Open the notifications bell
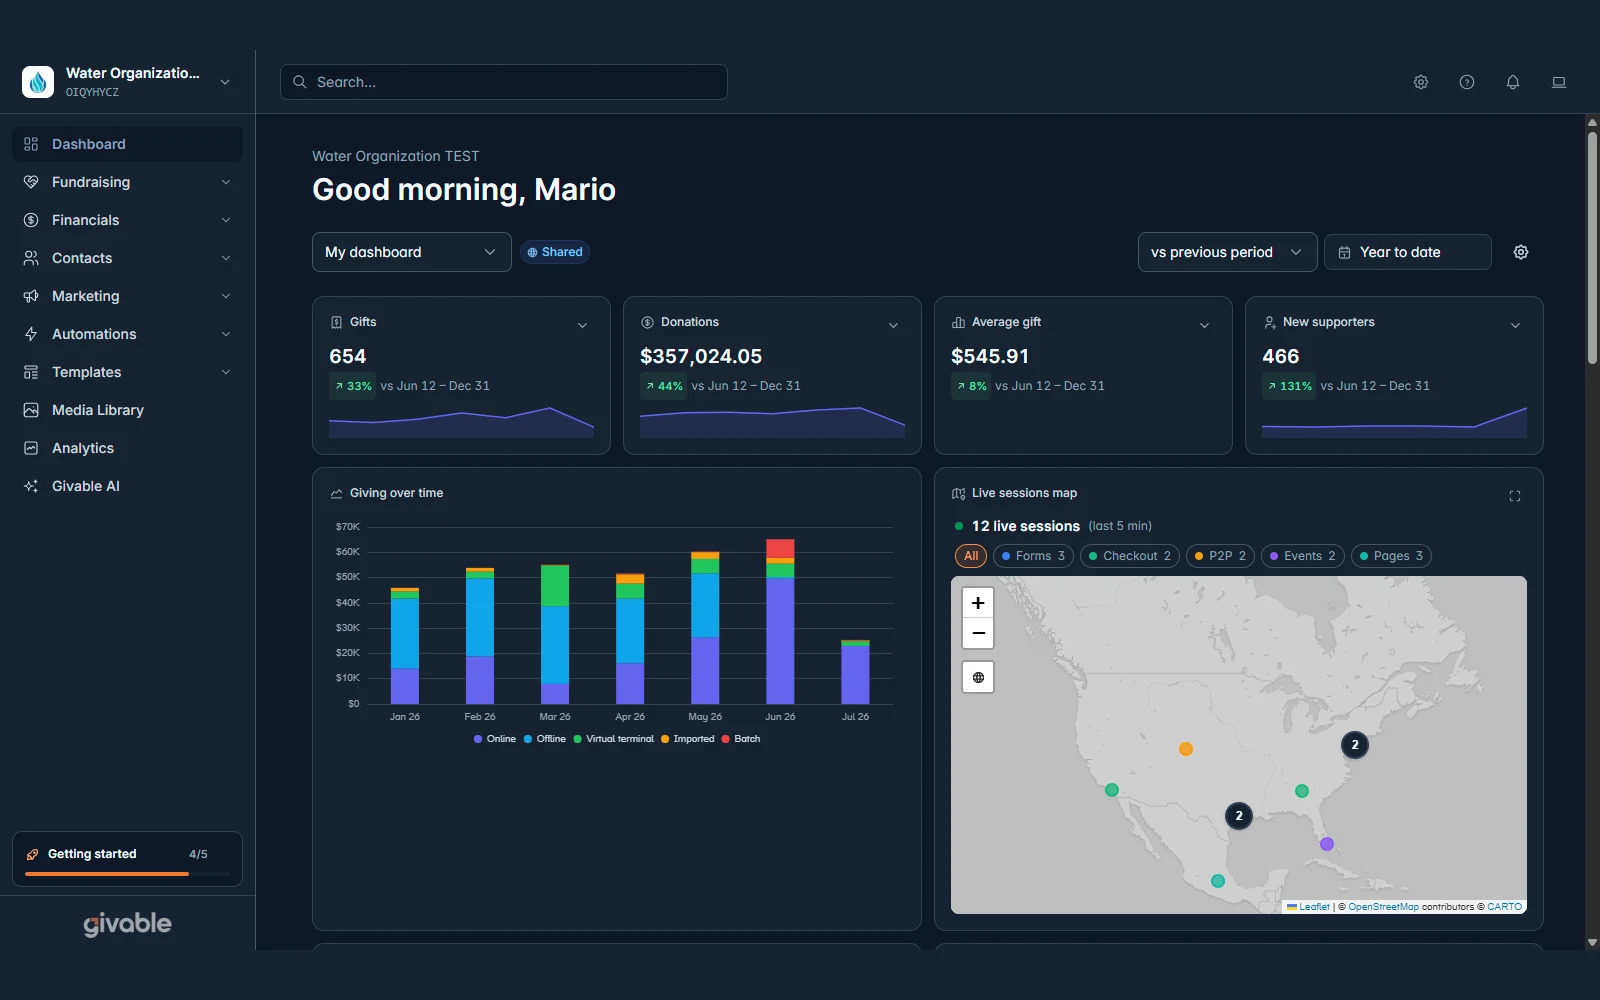The height and width of the screenshot is (1000, 1600). coord(1513,82)
